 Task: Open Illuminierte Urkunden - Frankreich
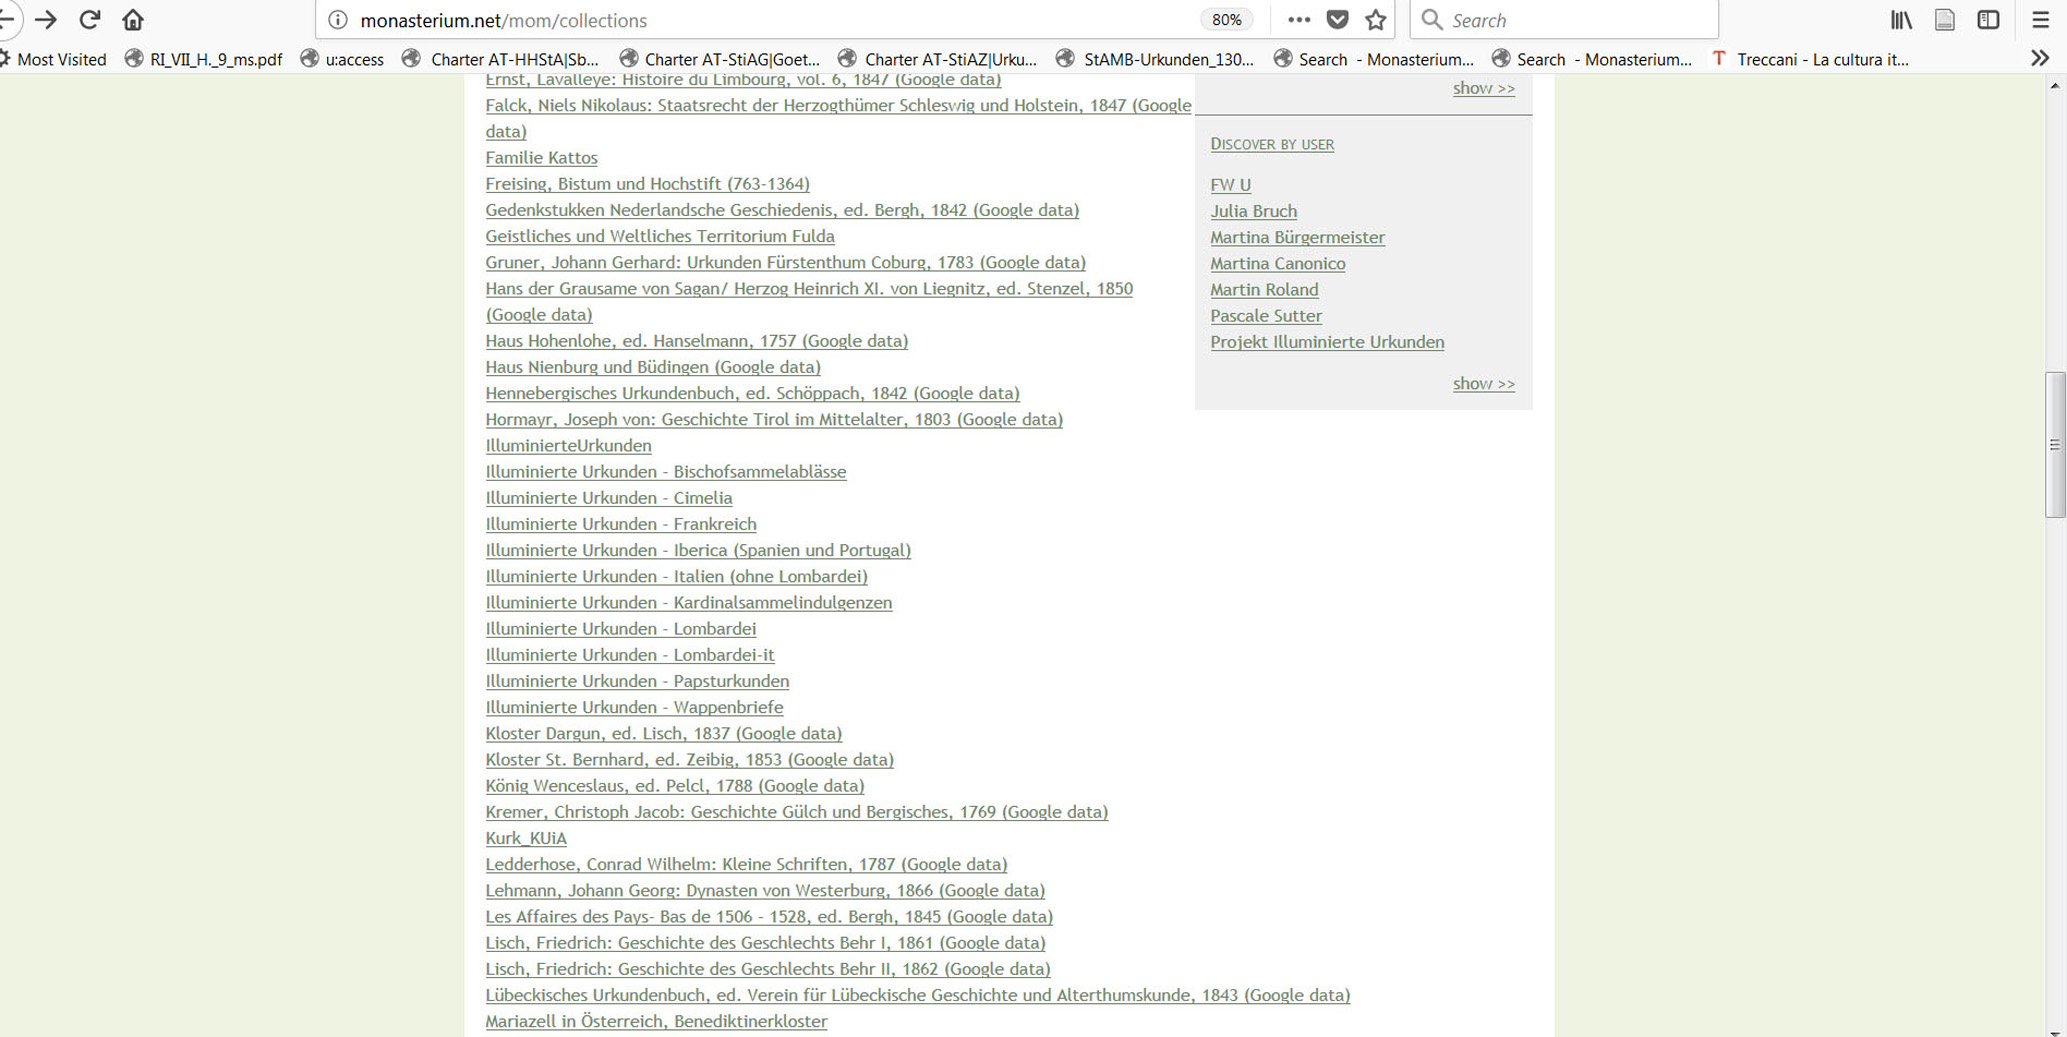click(621, 524)
